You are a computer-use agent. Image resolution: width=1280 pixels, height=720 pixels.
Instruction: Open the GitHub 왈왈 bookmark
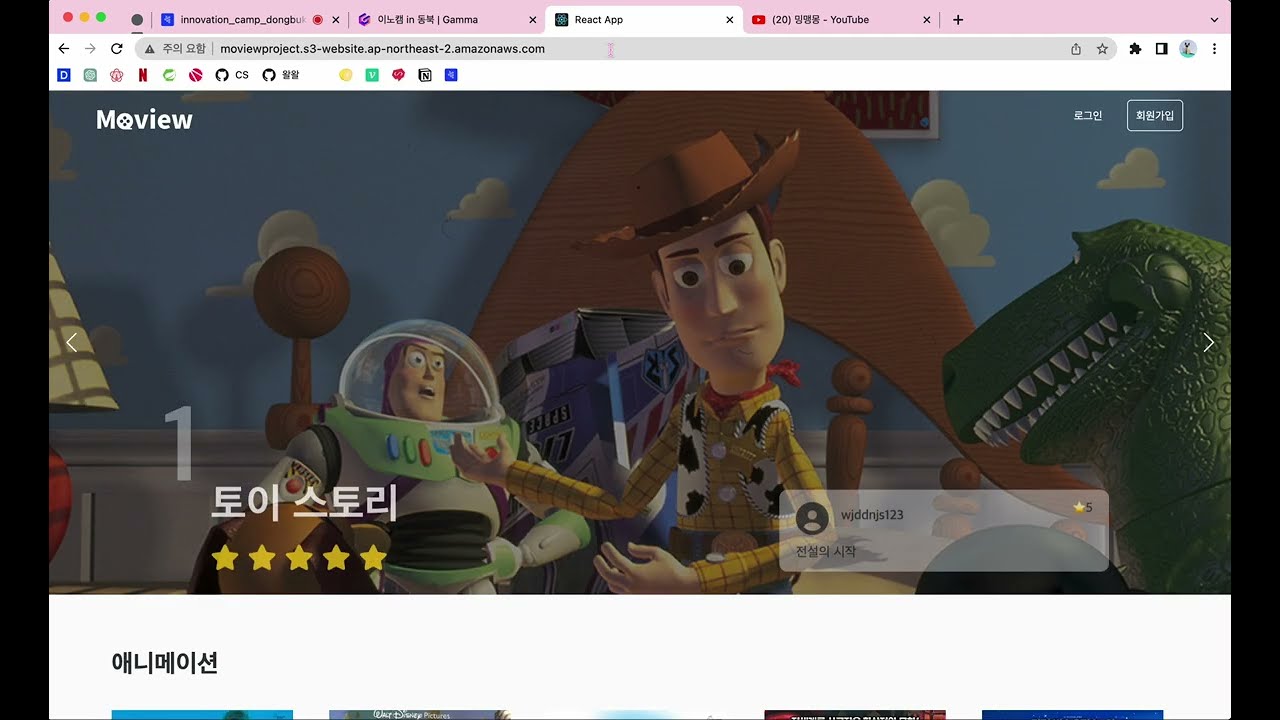point(281,75)
